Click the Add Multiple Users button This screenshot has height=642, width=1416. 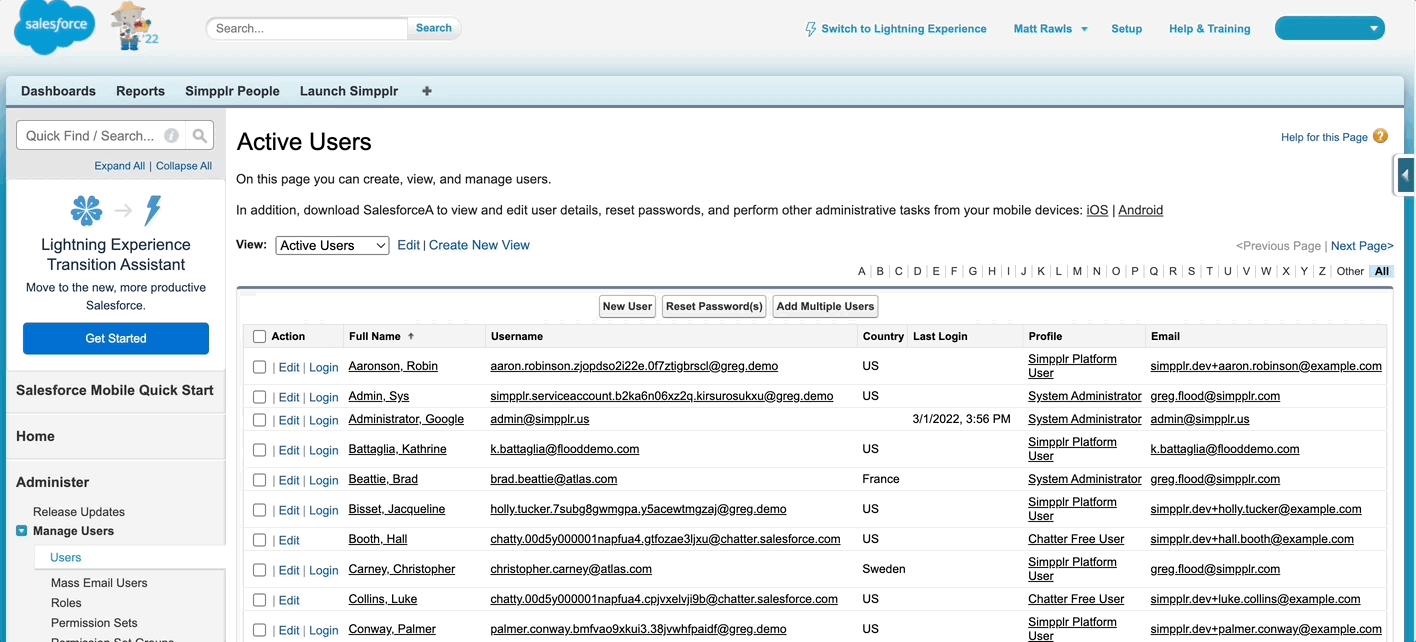[825, 306]
